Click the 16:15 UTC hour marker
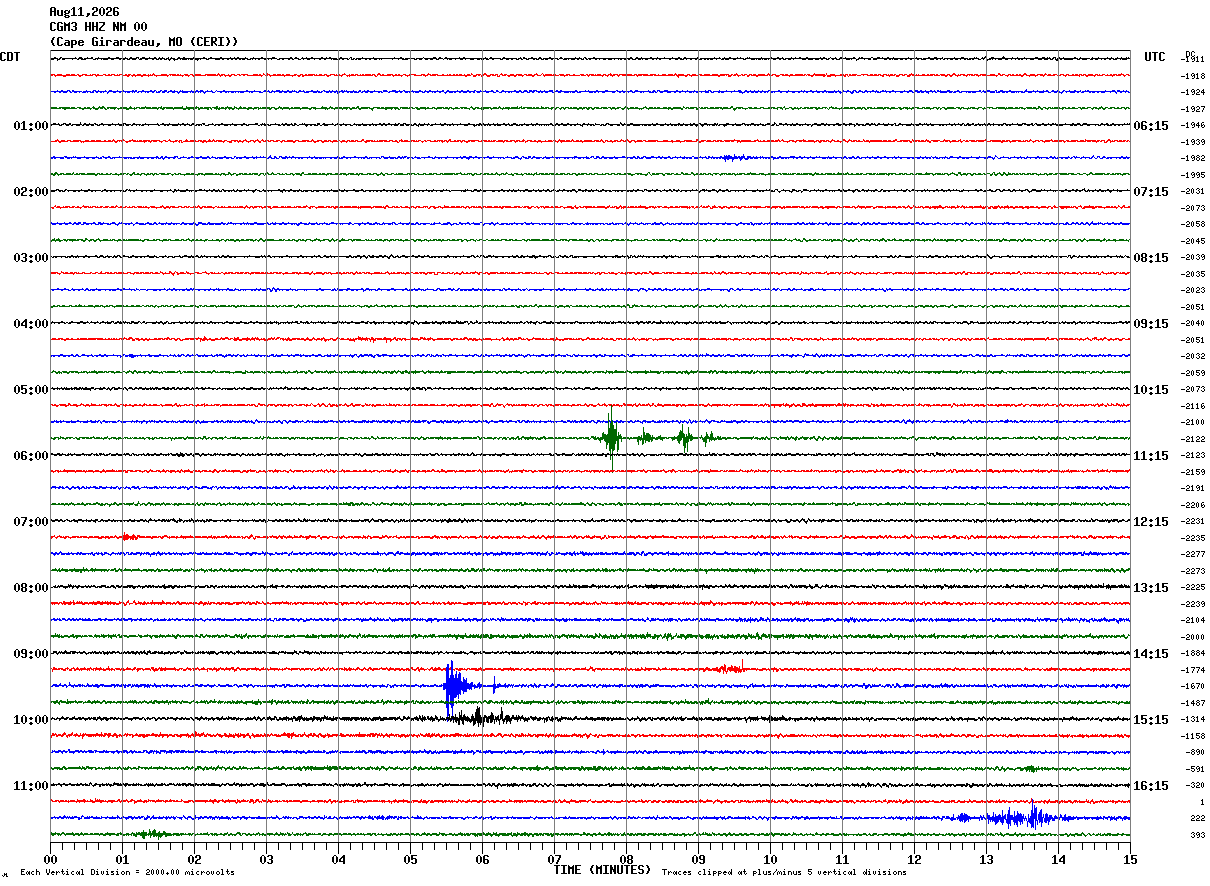1210x886 pixels. click(1151, 786)
